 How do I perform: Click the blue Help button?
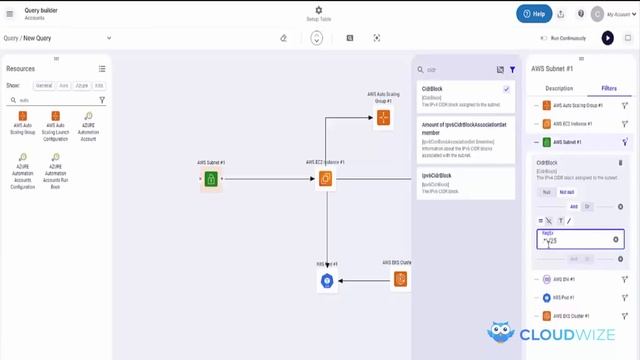point(534,14)
